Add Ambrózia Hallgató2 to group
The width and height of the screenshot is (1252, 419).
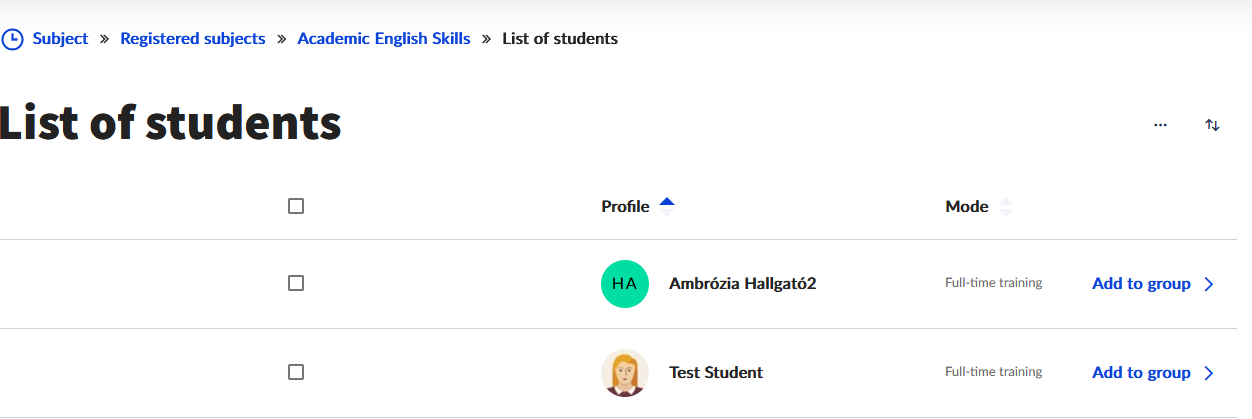(x=1141, y=284)
